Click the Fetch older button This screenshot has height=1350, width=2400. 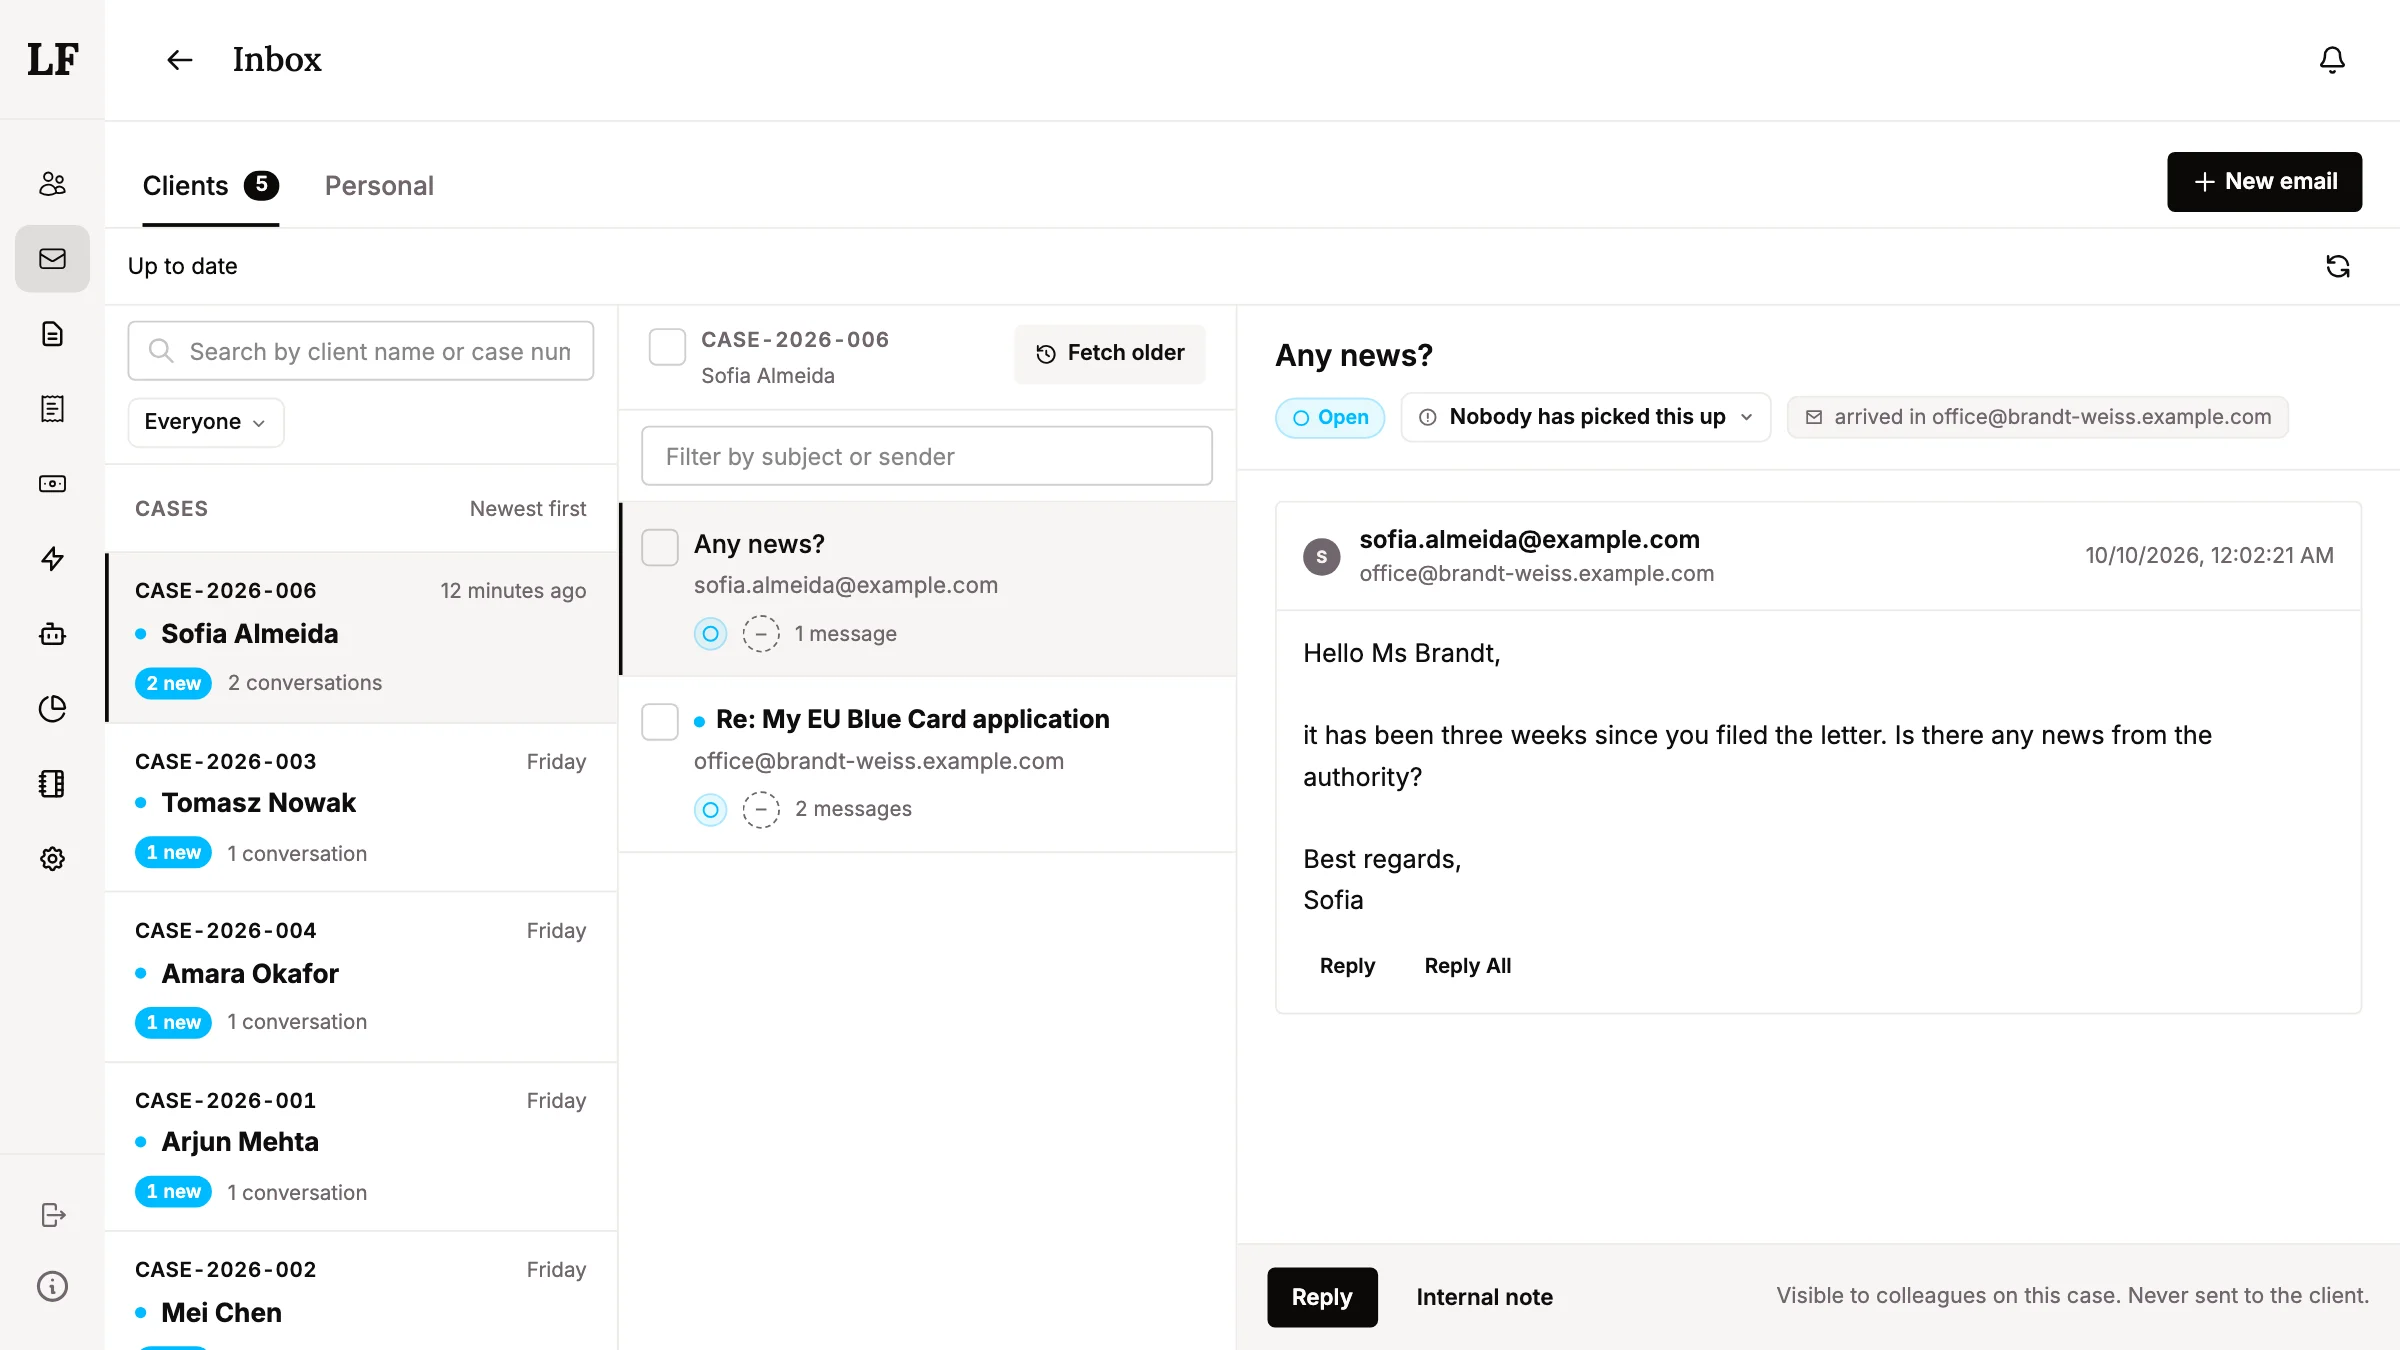coord(1110,354)
